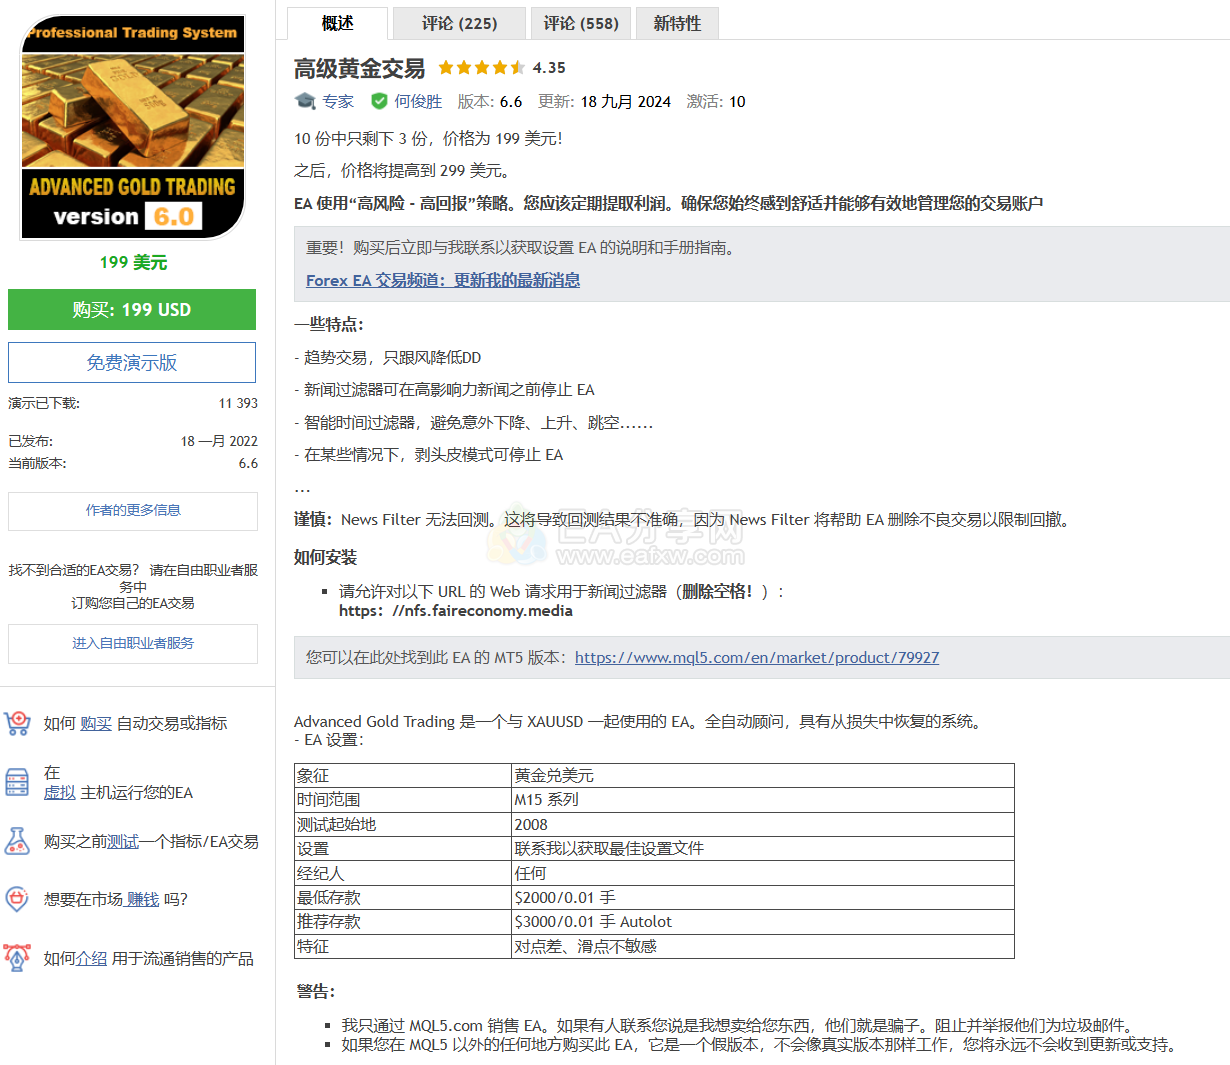Click the 18 一月 2022 publish date
The image size is (1230, 1065).
(219, 441)
